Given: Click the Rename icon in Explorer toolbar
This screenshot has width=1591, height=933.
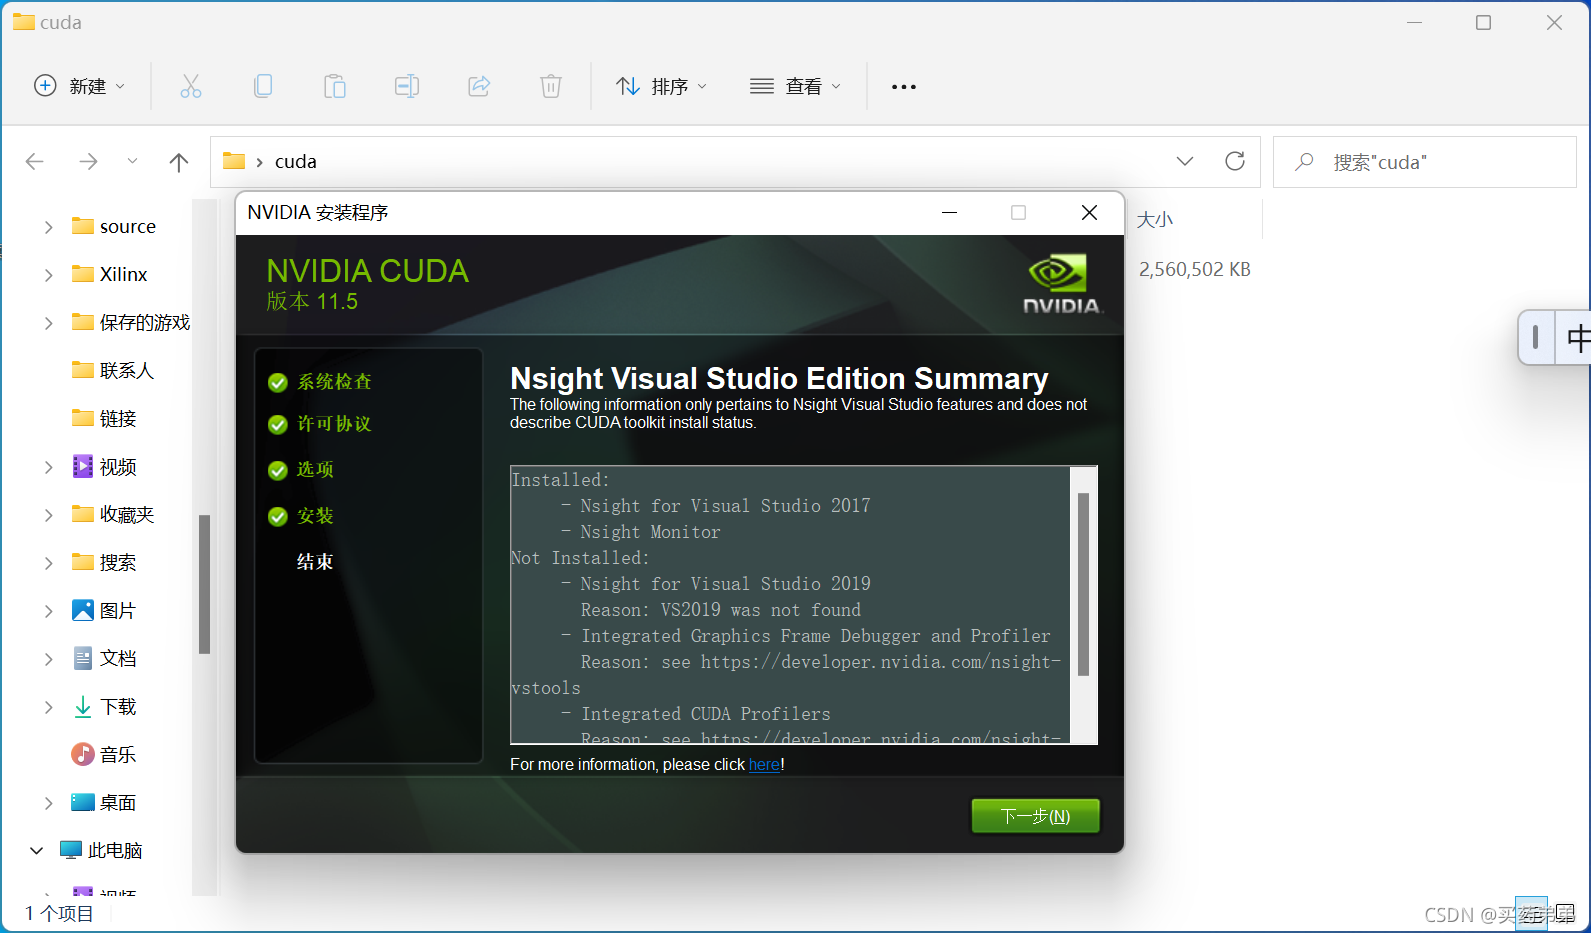Looking at the screenshot, I should click(x=407, y=86).
